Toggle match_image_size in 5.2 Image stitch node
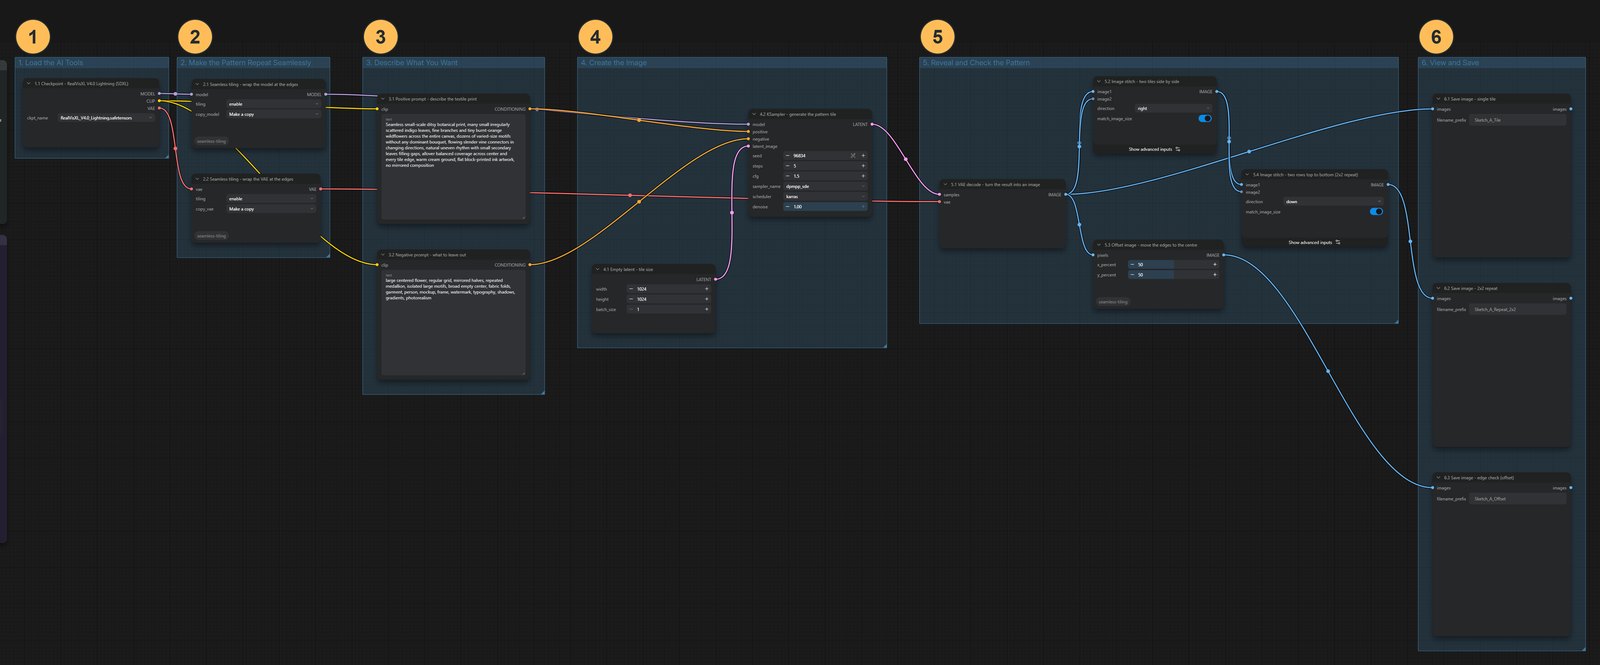This screenshot has width=1600, height=665. click(1205, 118)
